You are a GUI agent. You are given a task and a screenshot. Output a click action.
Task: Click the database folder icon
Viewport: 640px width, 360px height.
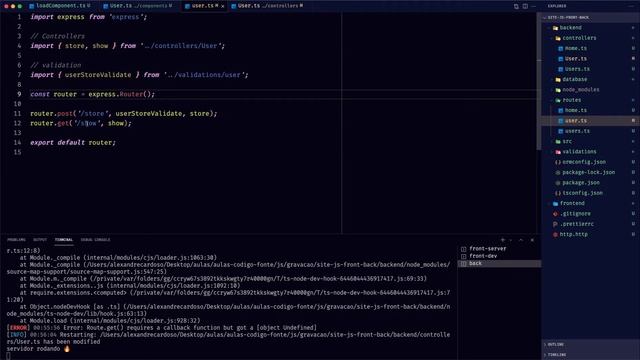[x=558, y=80]
